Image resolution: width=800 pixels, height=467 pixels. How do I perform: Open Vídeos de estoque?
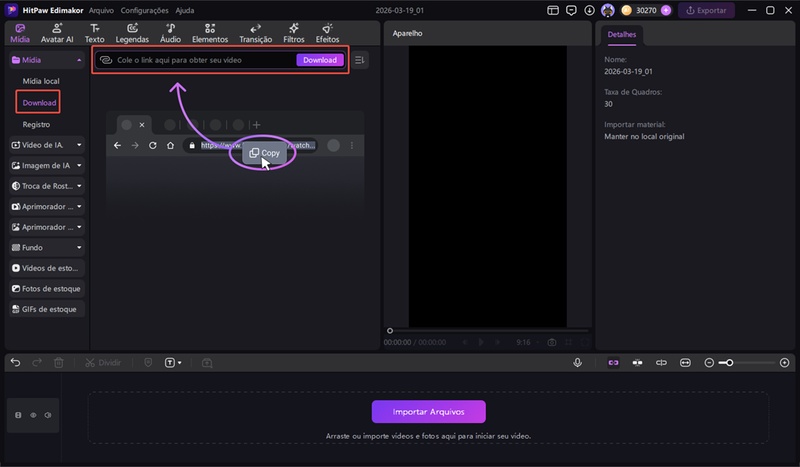point(46,268)
